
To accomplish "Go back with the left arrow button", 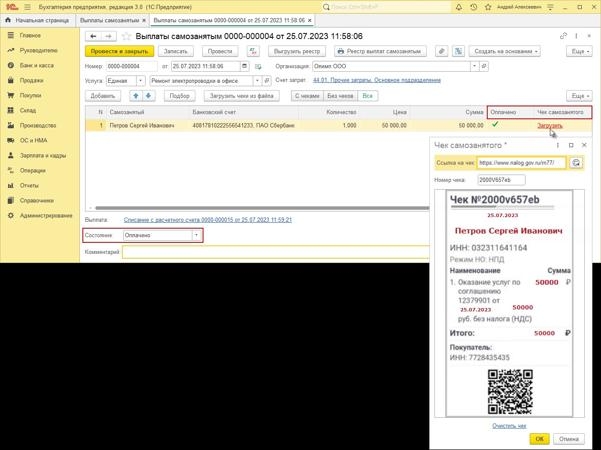I will coord(94,36).
